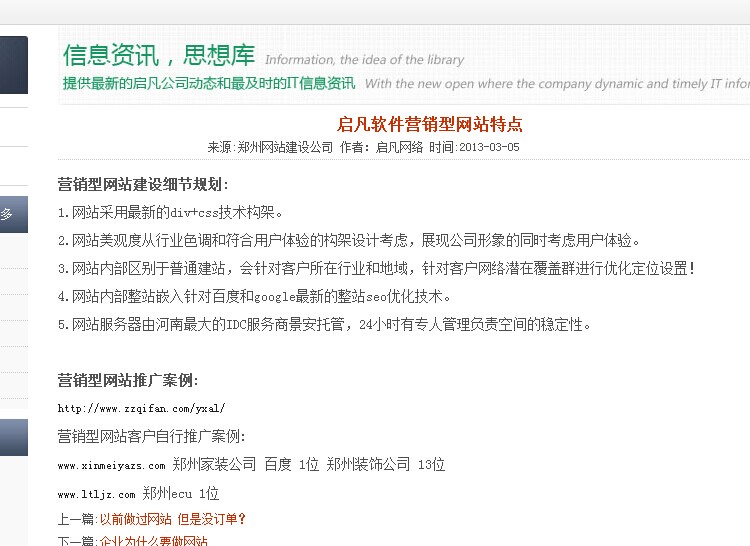Click the dark sidebar block at top left
This screenshot has width=750, height=546.
point(14,65)
